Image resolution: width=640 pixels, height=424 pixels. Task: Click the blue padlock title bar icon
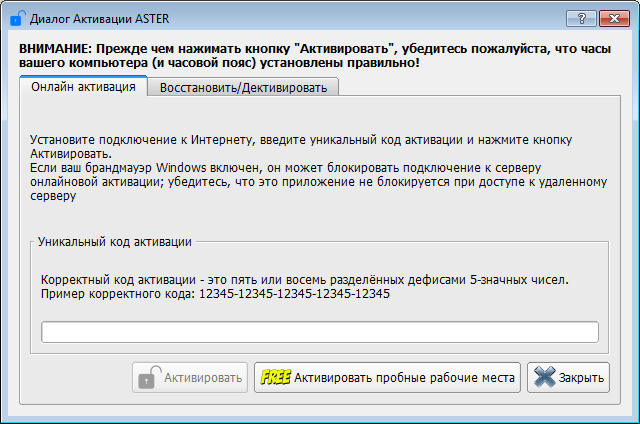[x=18, y=18]
